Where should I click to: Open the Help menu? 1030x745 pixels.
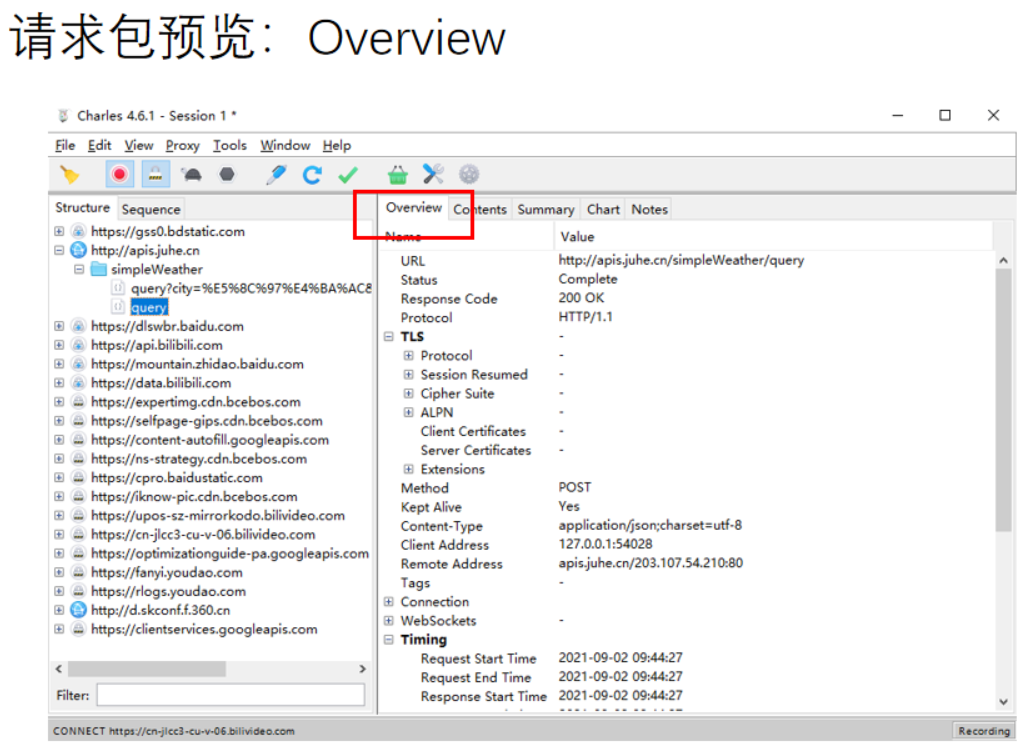(336, 145)
